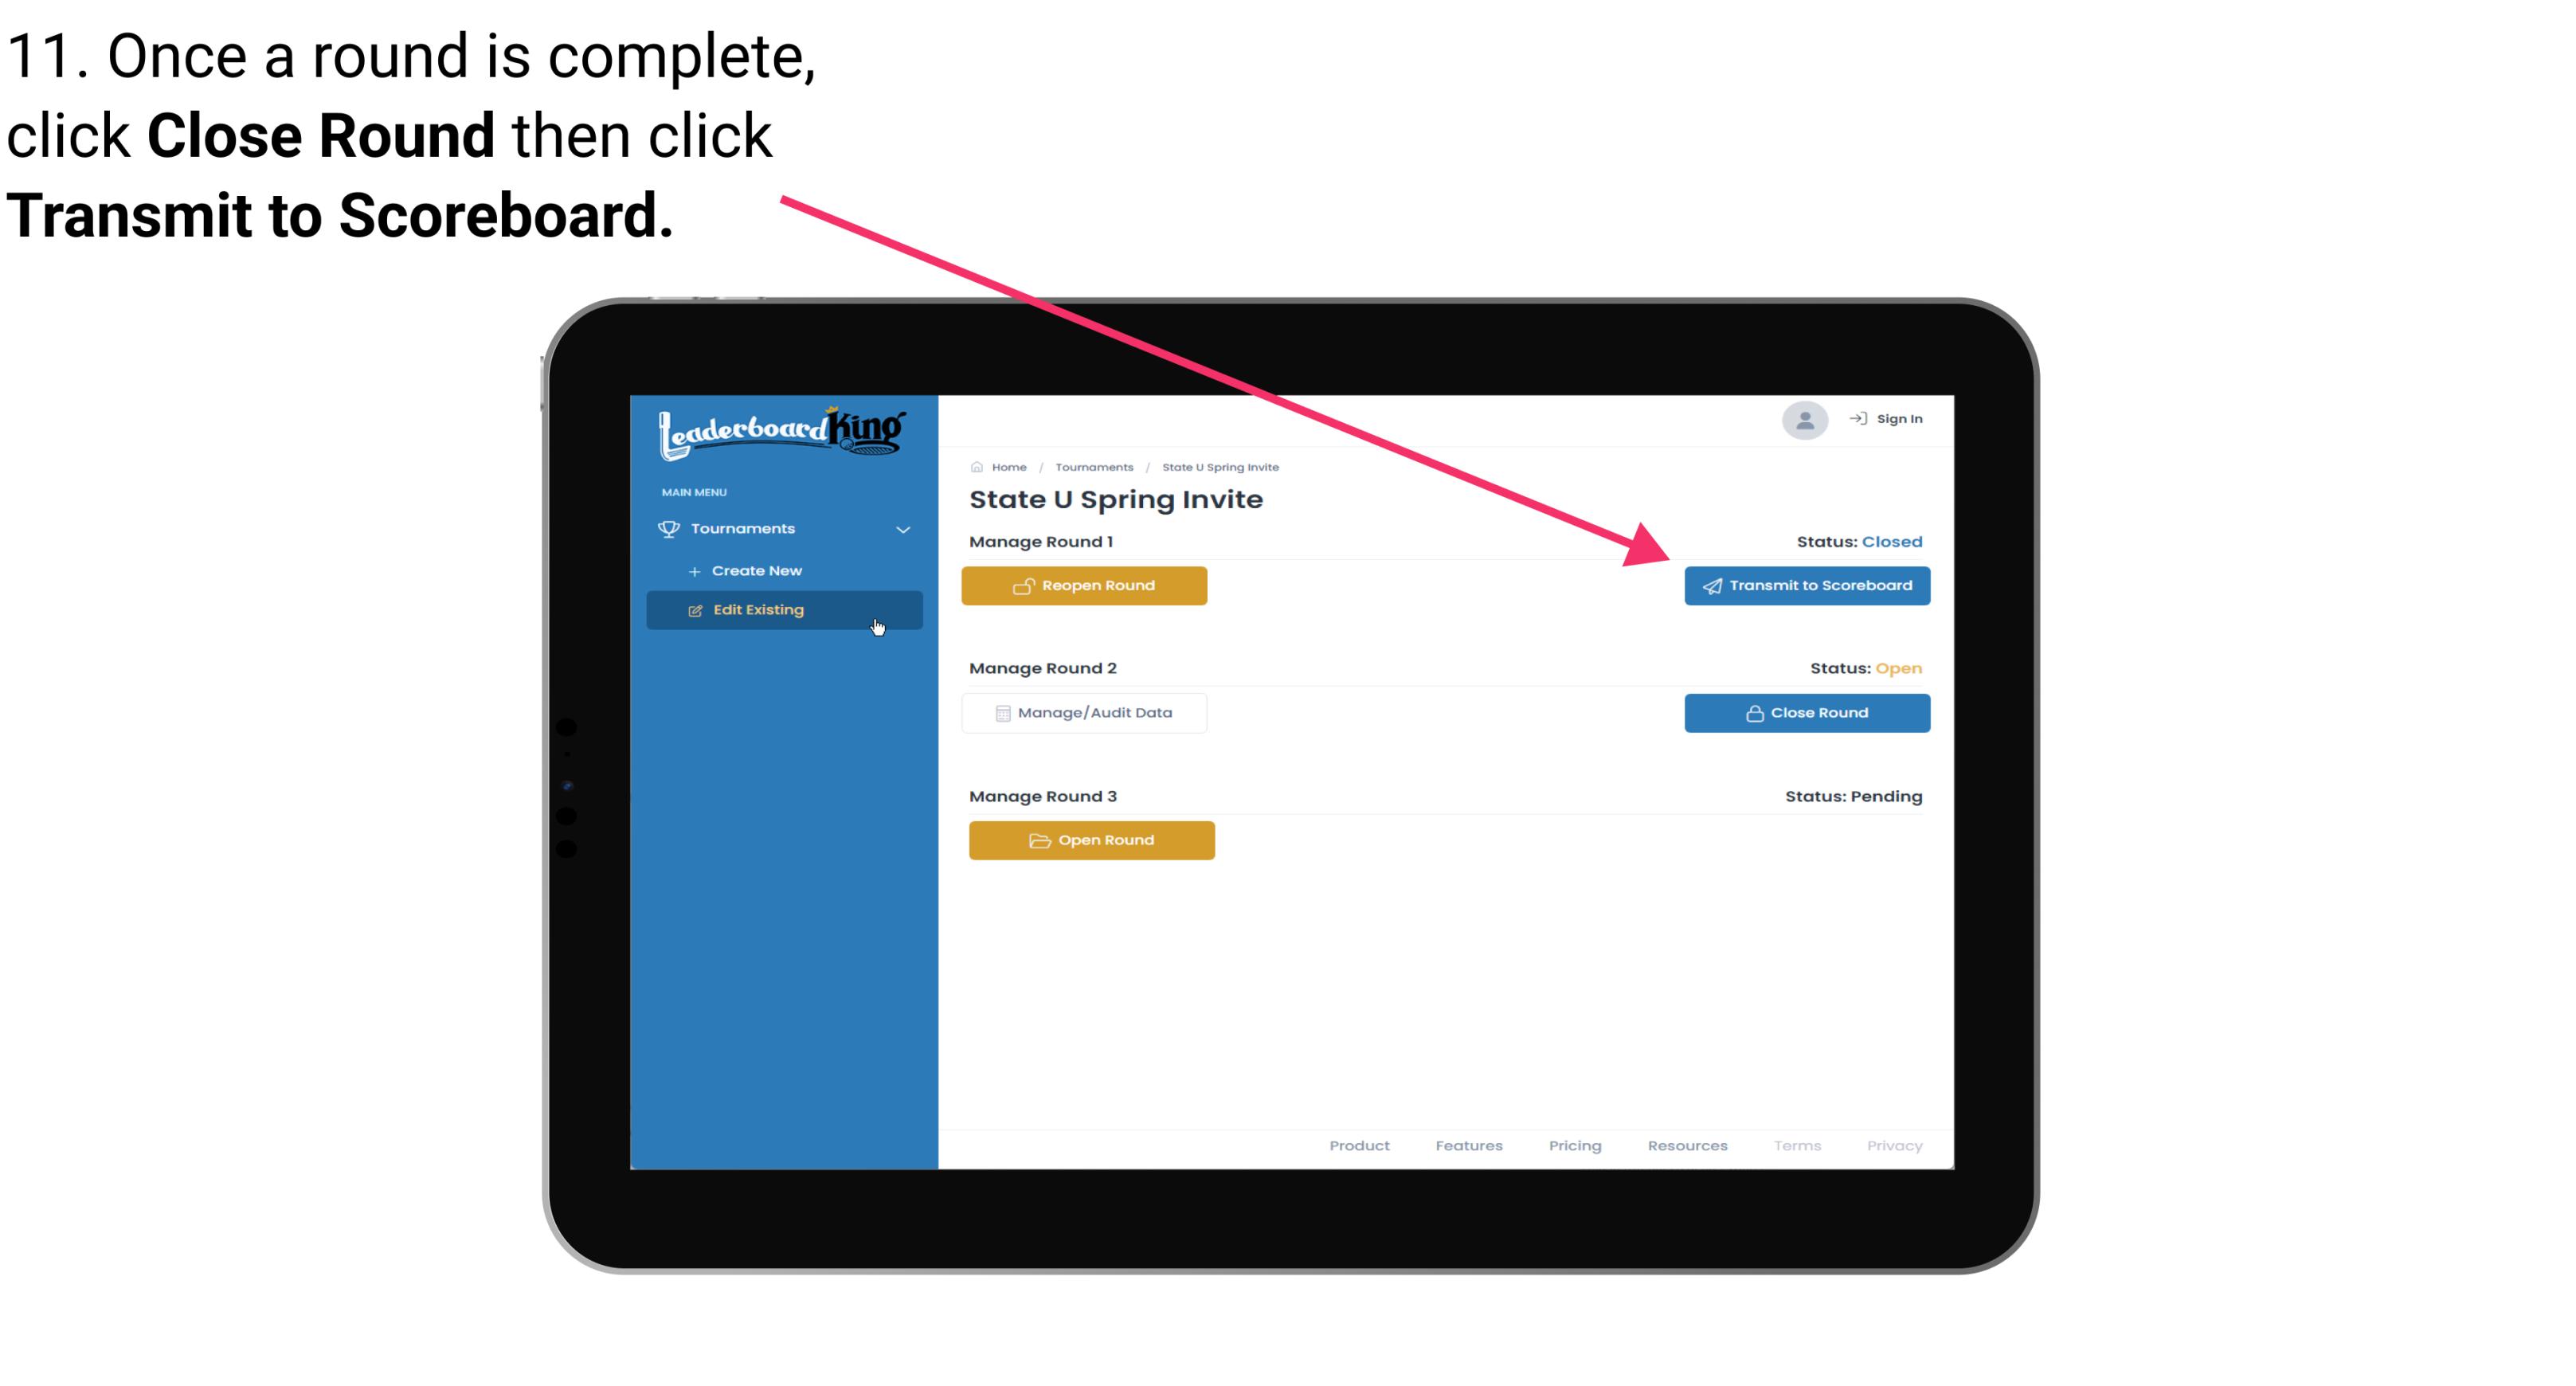
Task: Click the Pricing footer link
Action: [x=1575, y=1145]
